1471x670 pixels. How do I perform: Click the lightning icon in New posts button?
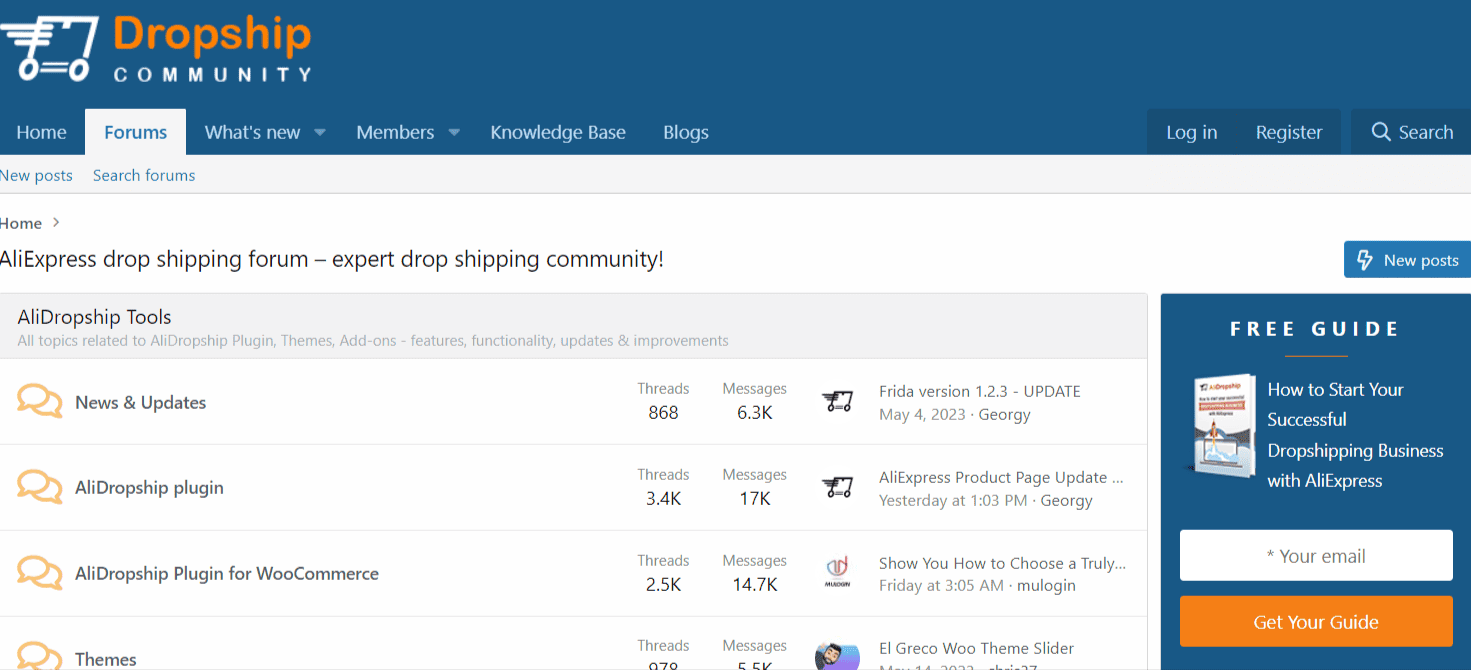pyautogui.click(x=1365, y=259)
